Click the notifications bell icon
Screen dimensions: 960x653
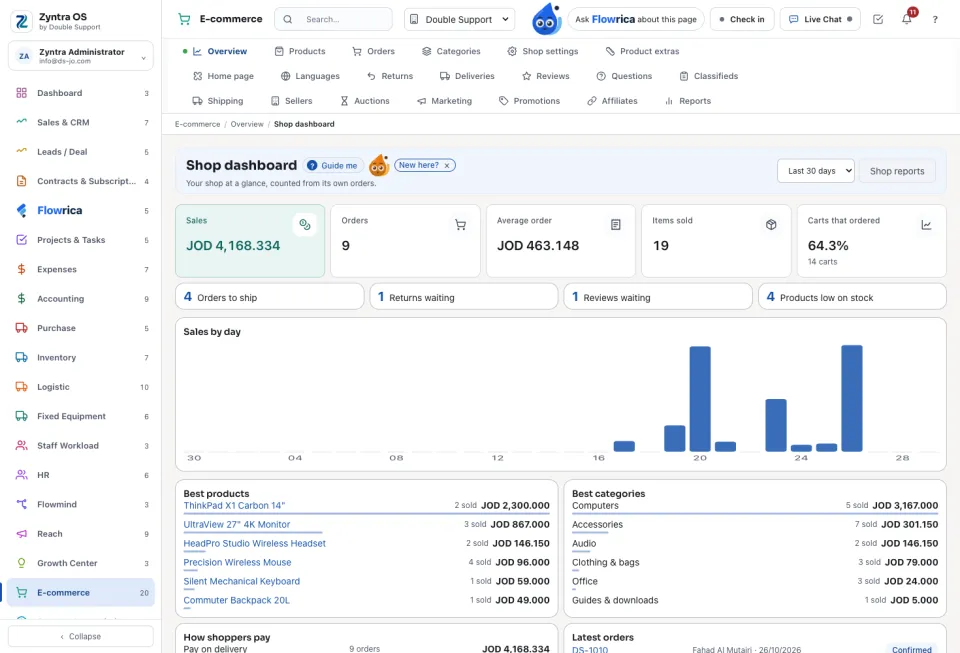pyautogui.click(x=907, y=19)
